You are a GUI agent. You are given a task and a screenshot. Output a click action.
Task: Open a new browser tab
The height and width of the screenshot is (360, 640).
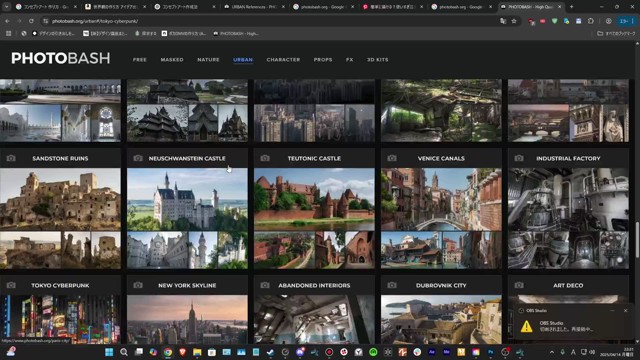pos(571,7)
